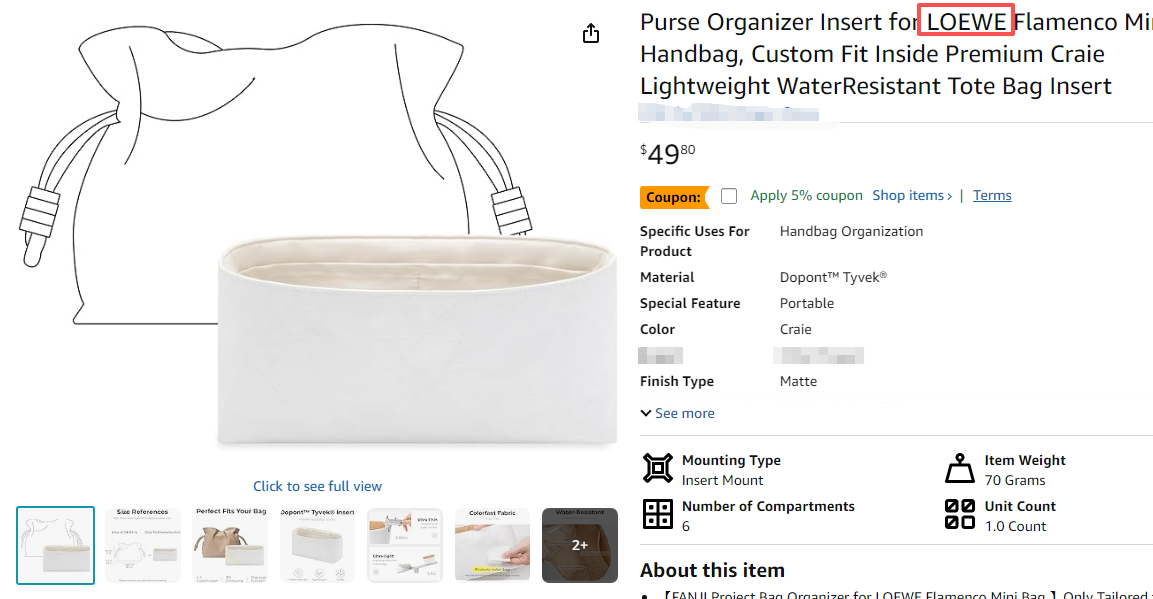The height and width of the screenshot is (599, 1153).
Task: Click the Number of Compartments grid icon
Action: (x=658, y=514)
